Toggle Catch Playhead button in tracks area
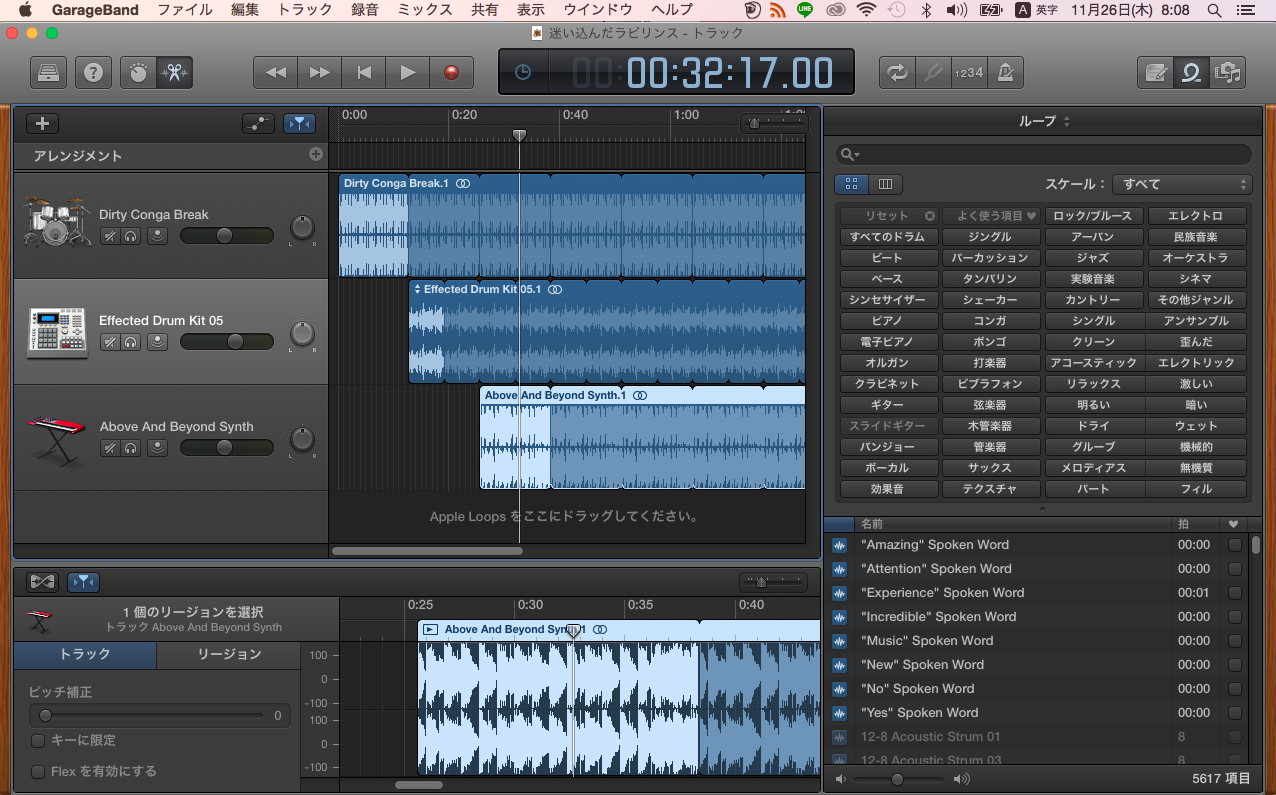The height and width of the screenshot is (795, 1276). (x=299, y=124)
